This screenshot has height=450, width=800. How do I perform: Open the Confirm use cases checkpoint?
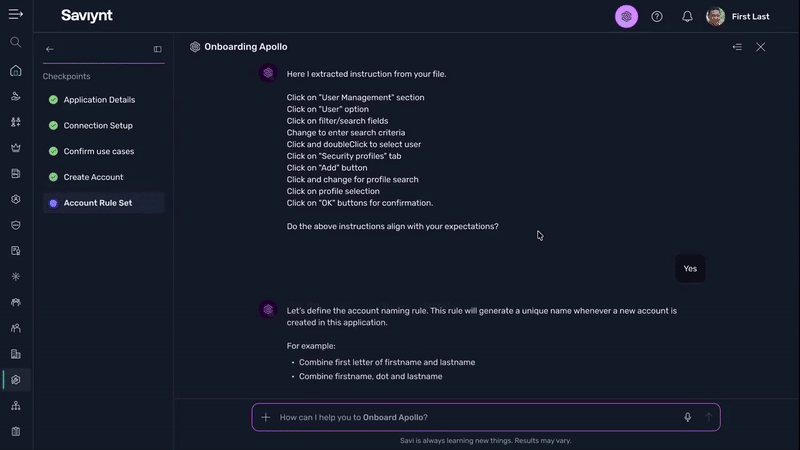[98, 152]
